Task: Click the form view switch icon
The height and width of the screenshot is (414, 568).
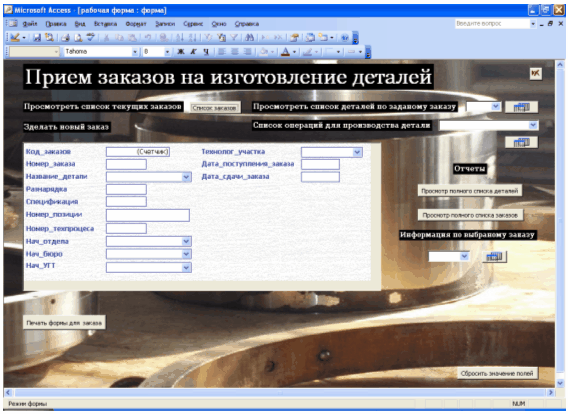Action: click(14, 37)
